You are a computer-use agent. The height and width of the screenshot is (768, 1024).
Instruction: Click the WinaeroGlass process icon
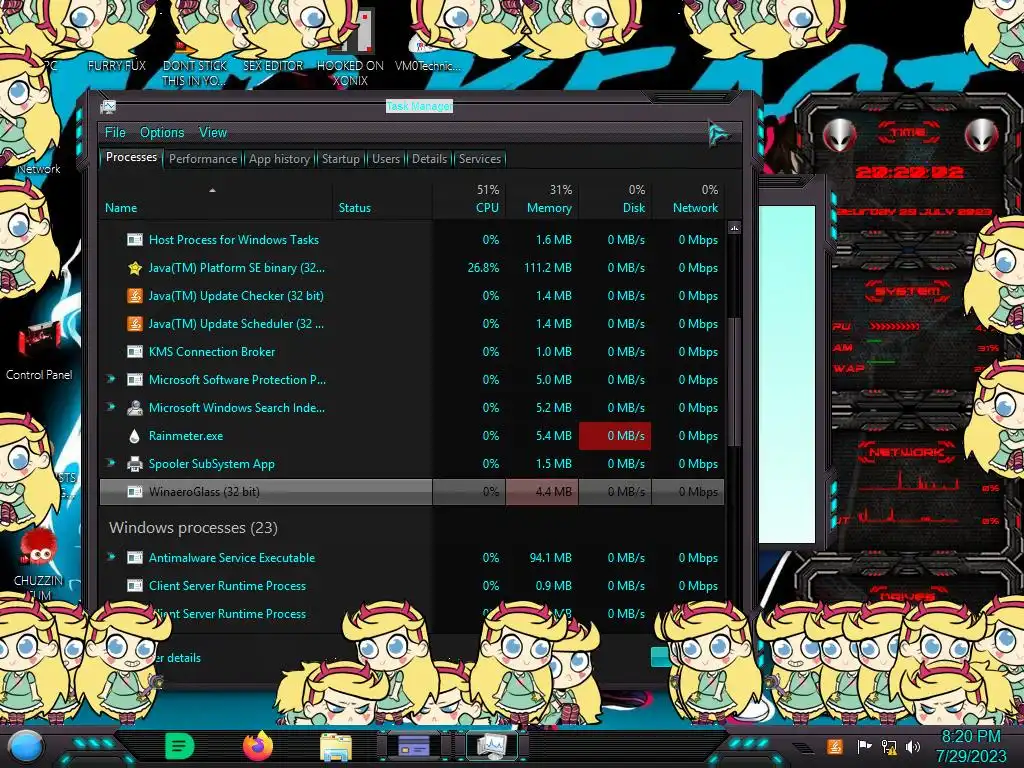pos(135,492)
